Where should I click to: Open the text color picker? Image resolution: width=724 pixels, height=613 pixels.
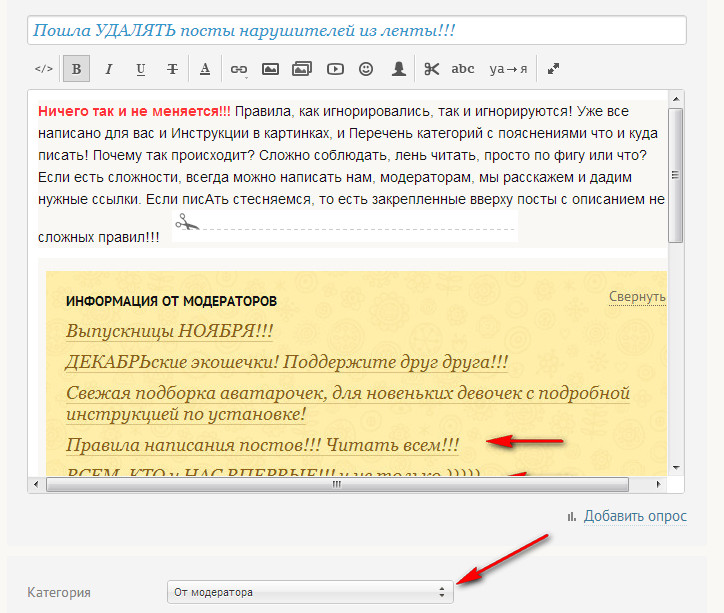pos(205,69)
